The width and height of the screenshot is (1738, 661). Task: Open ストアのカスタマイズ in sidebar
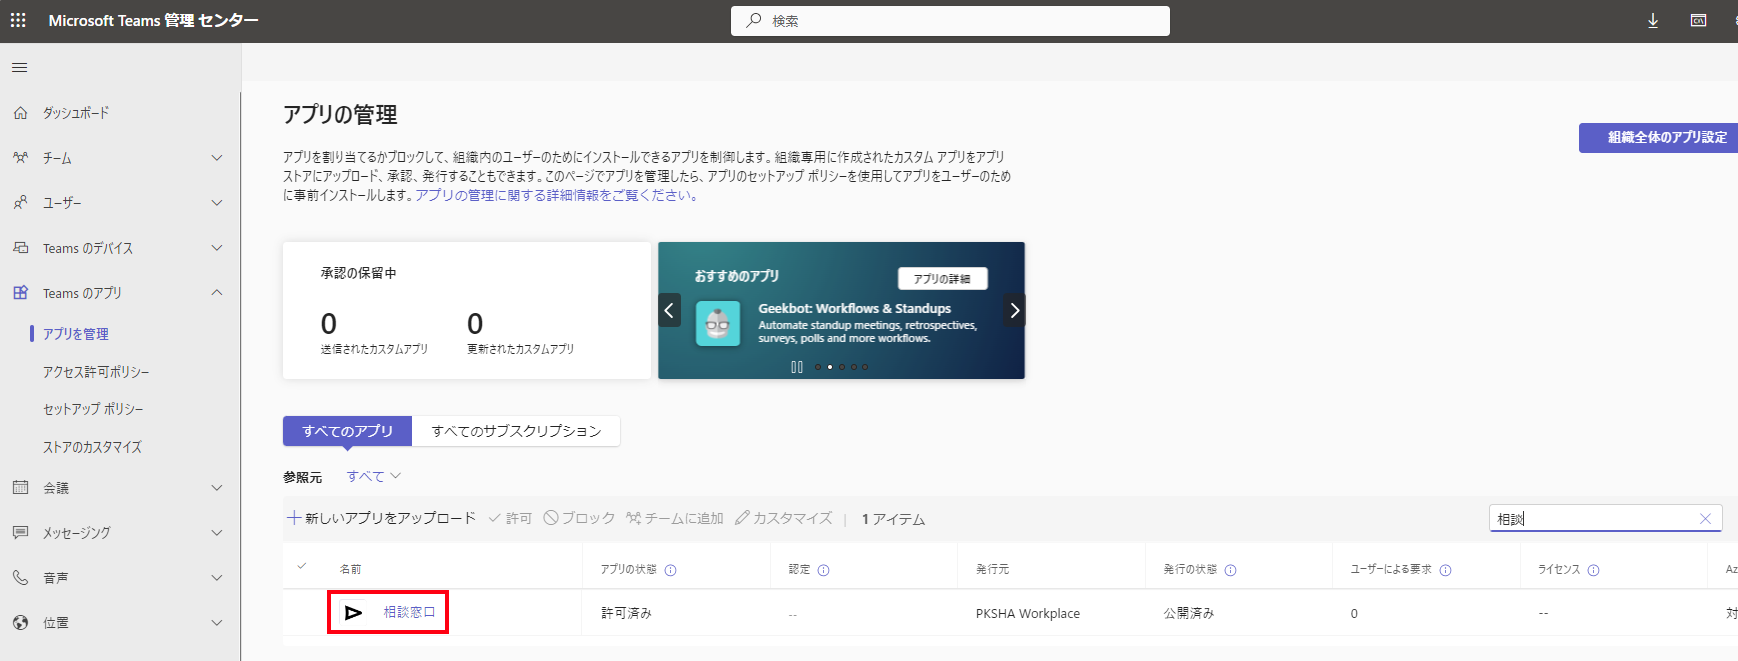(x=92, y=447)
